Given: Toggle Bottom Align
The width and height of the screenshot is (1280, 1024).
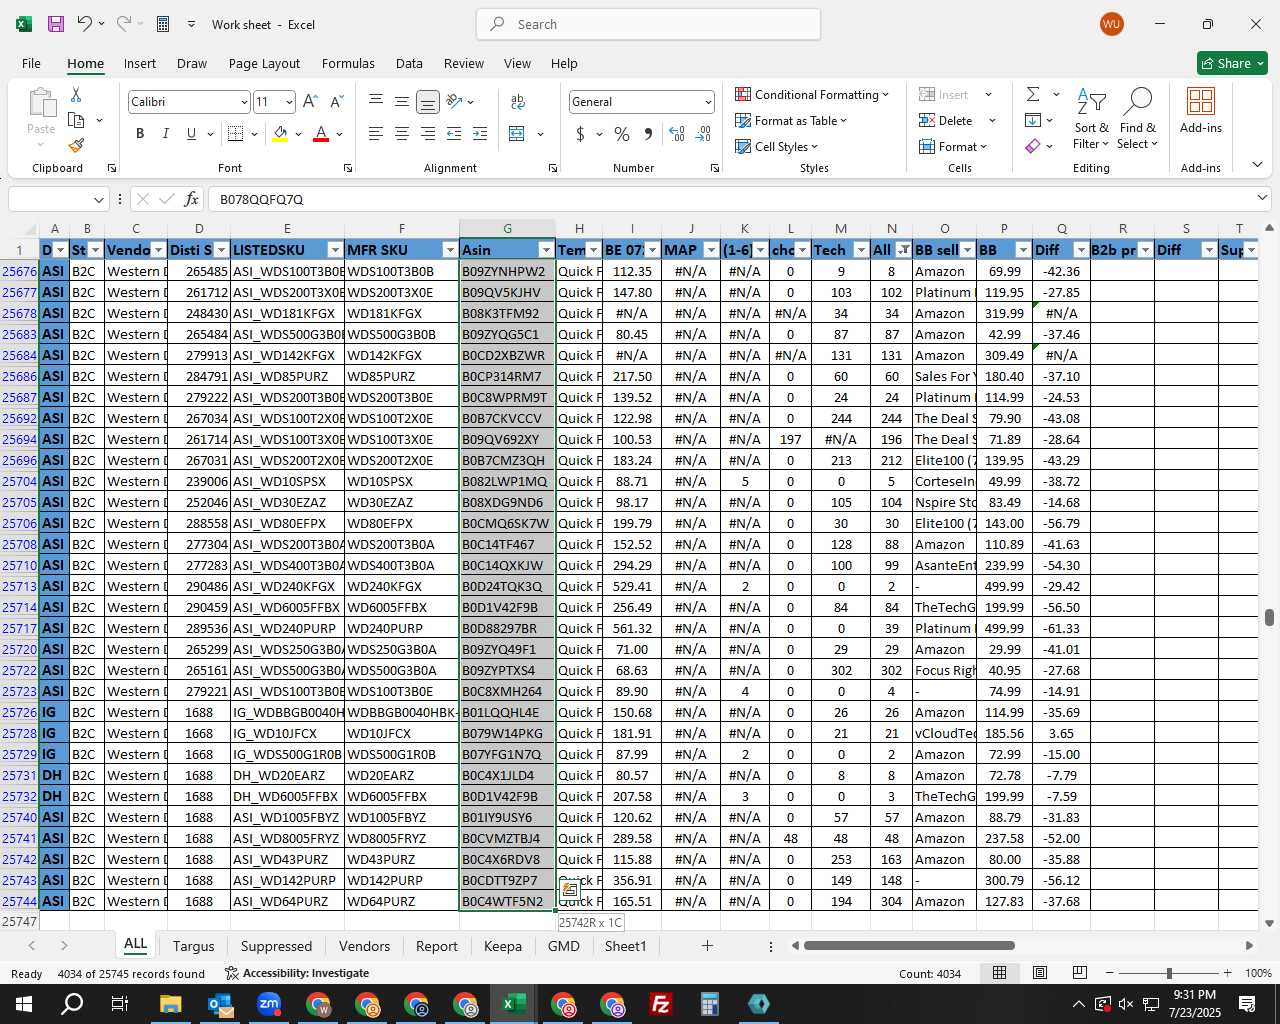Looking at the screenshot, I should pyautogui.click(x=427, y=101).
